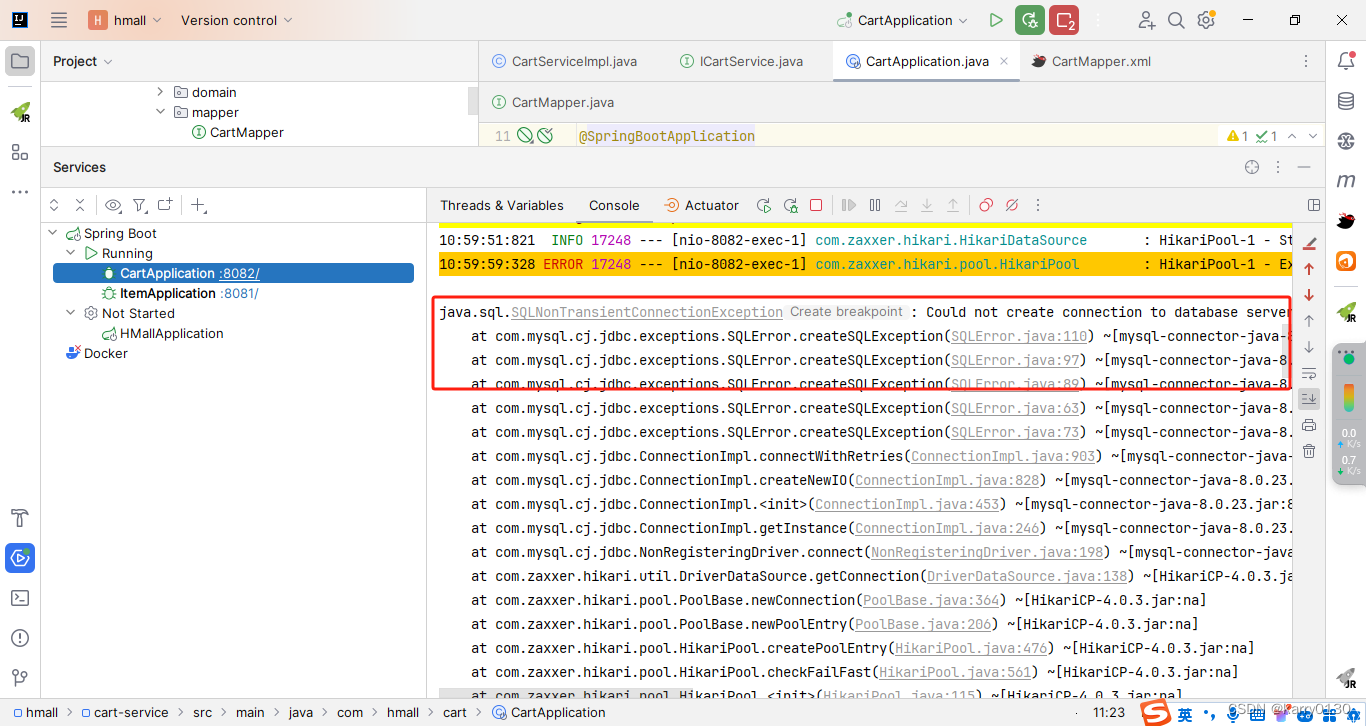The width and height of the screenshot is (1366, 726).
Task: Toggle scroll-to-end in the console
Action: point(1308,398)
